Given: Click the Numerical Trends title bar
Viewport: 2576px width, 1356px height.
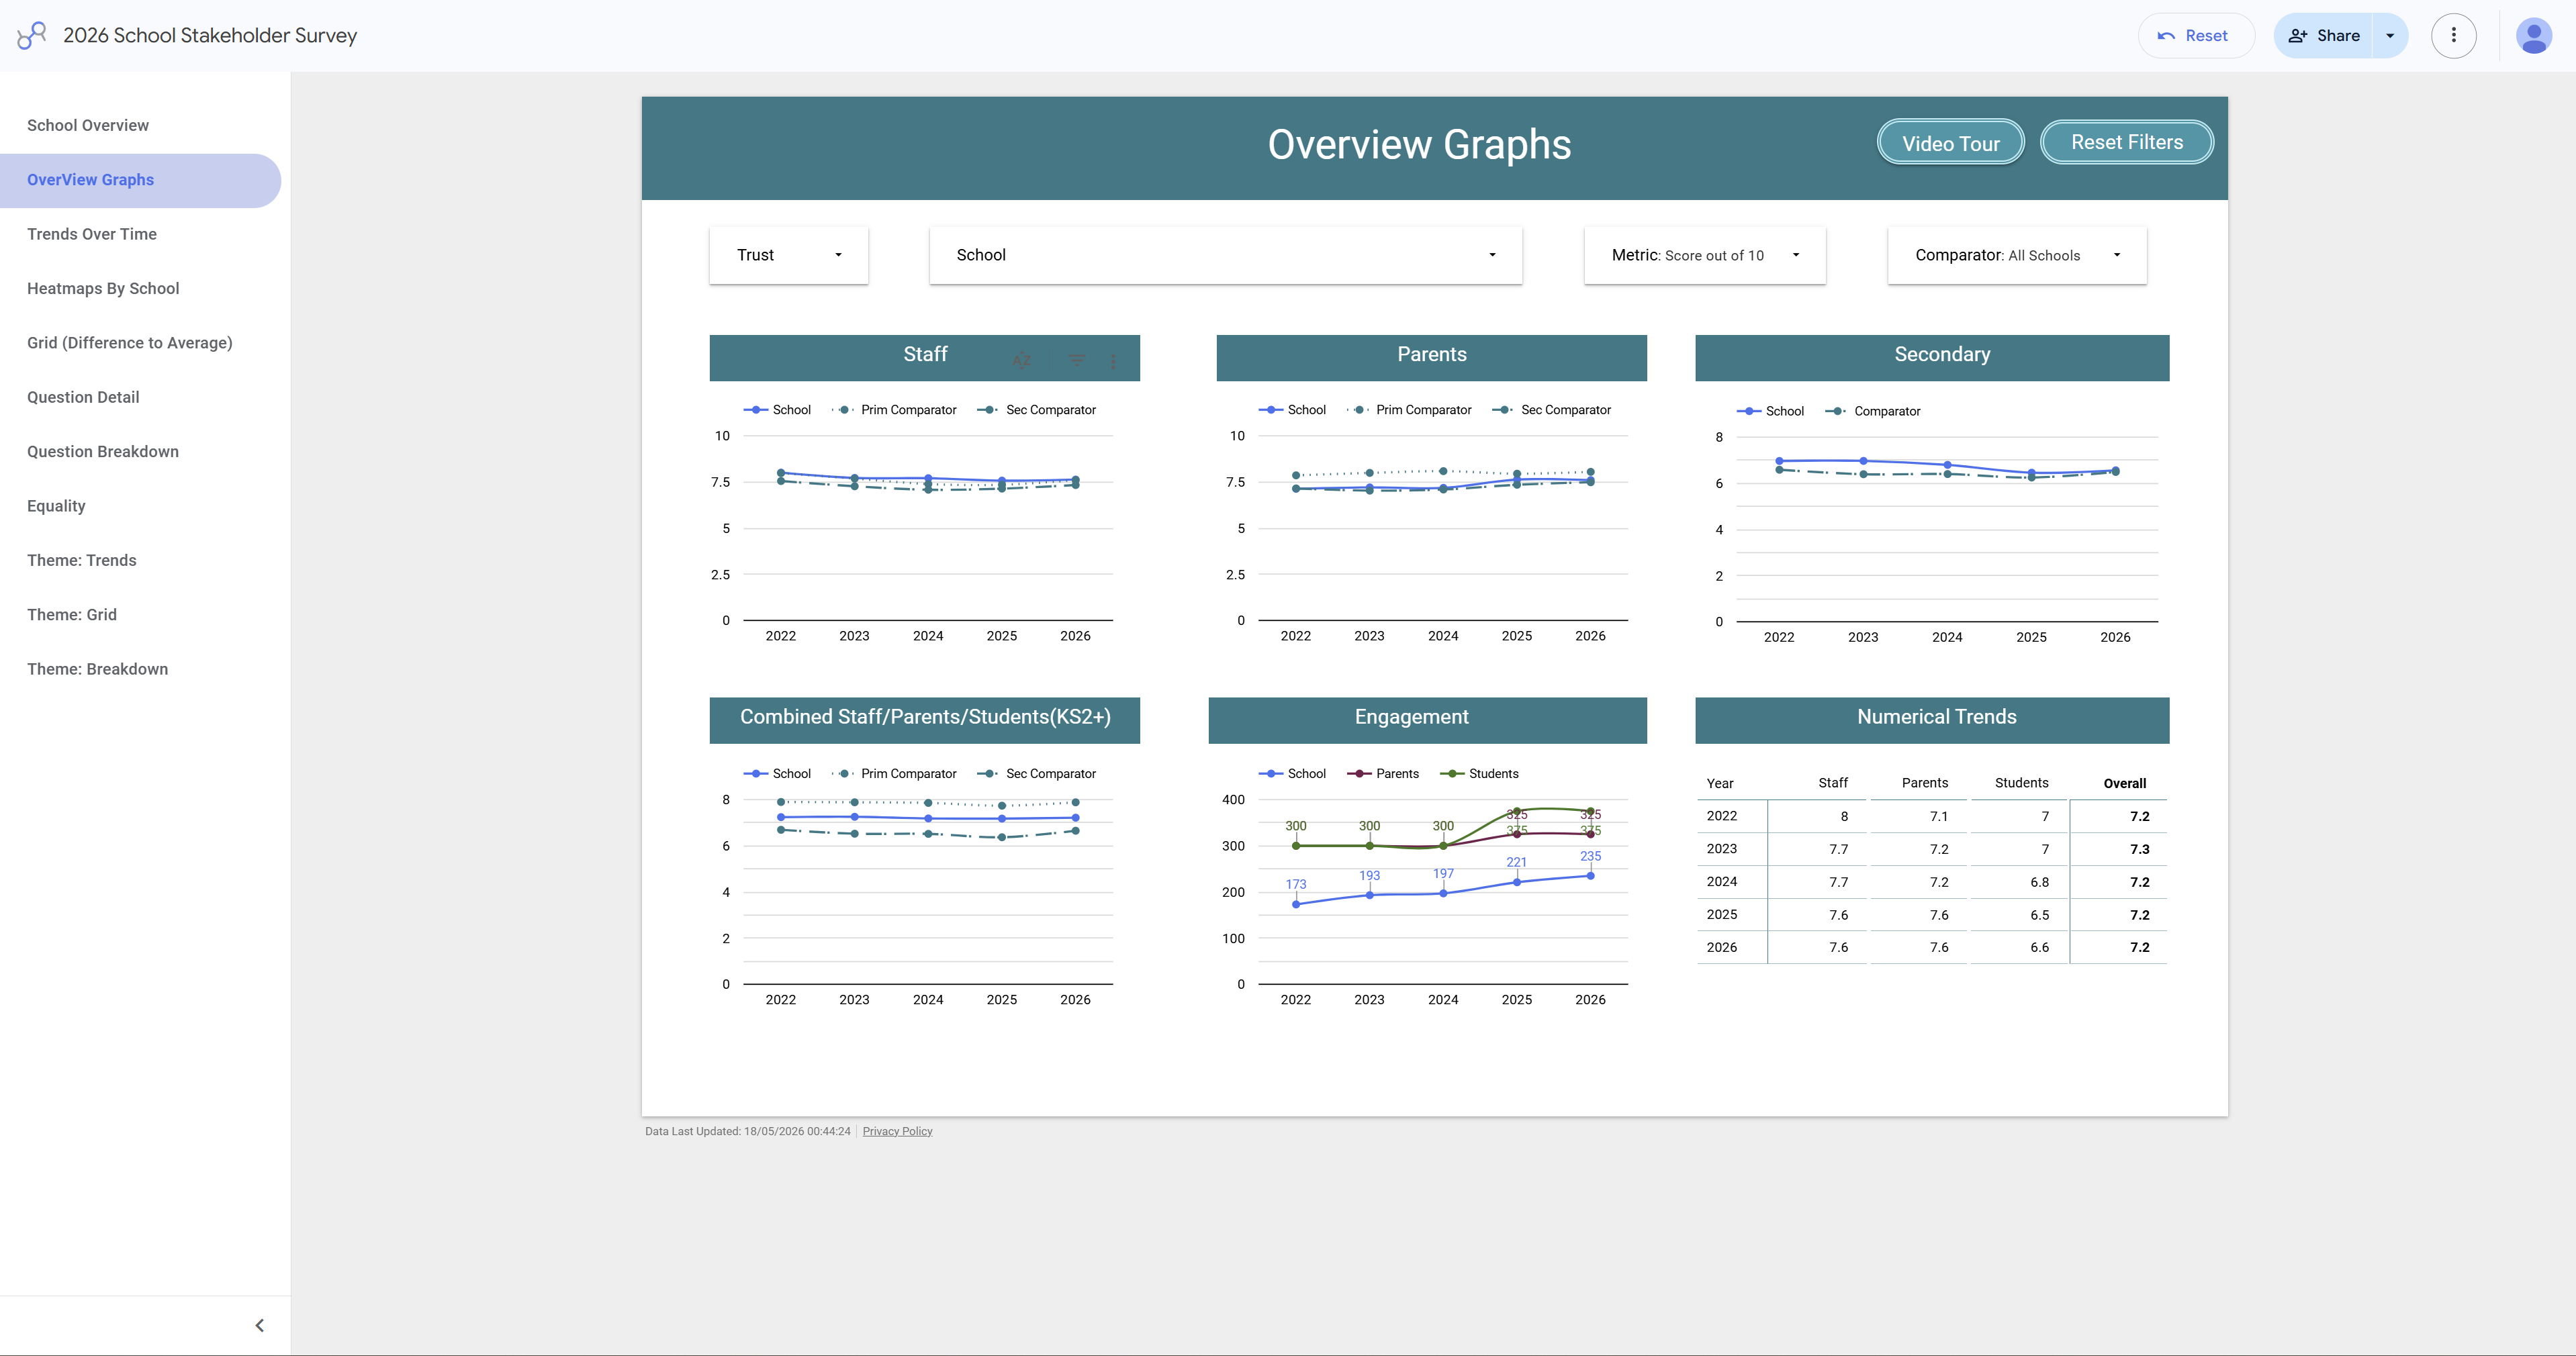Looking at the screenshot, I should coord(1932,720).
